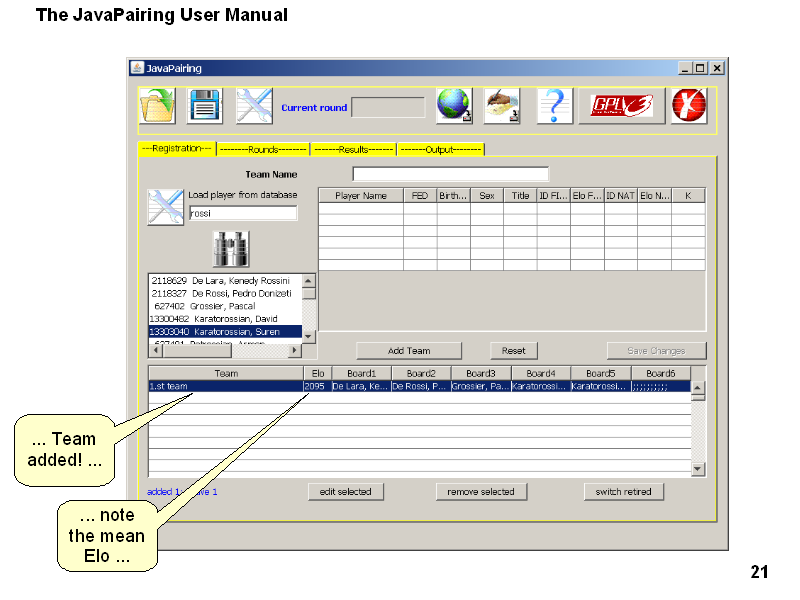This screenshot has width=800, height=600.
Task: Click the floppy disk save icon
Action: 205,106
